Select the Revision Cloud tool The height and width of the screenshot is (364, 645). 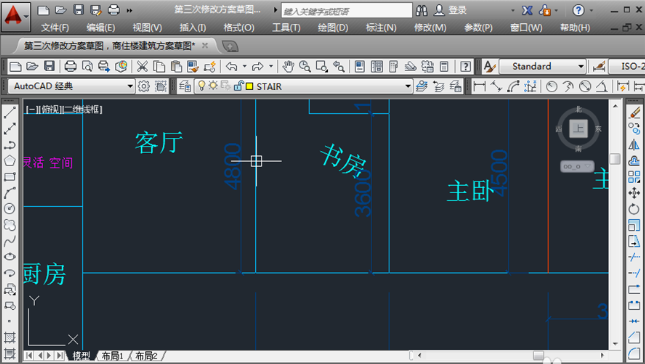[9, 225]
